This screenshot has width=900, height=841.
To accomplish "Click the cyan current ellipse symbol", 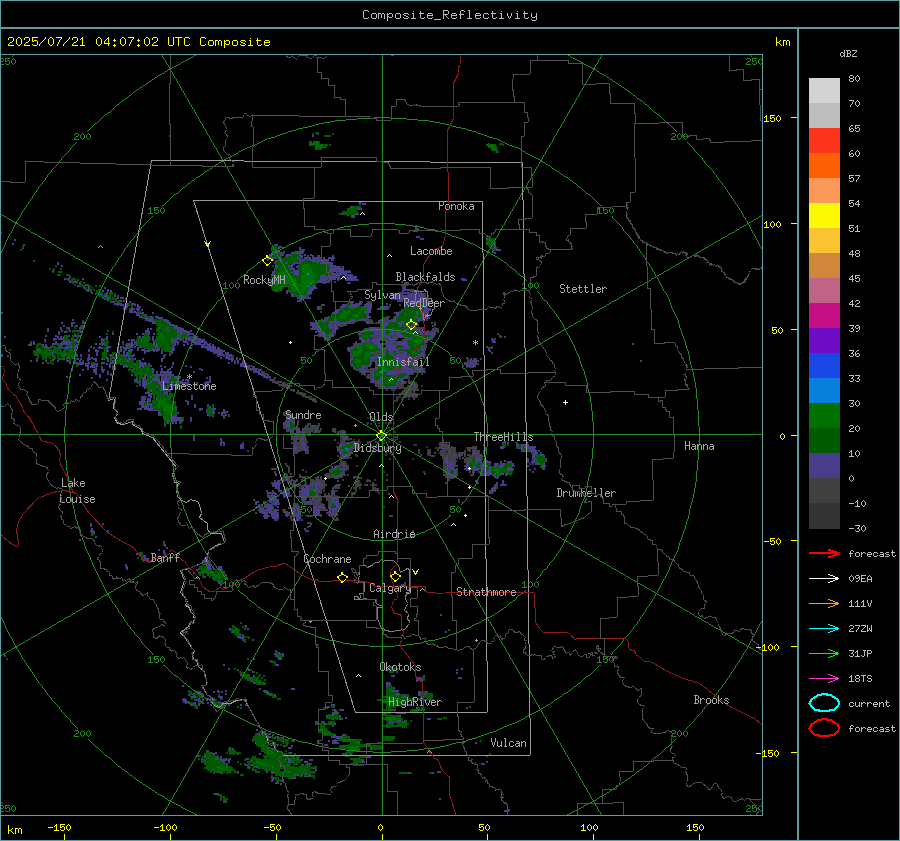I will click(x=824, y=703).
